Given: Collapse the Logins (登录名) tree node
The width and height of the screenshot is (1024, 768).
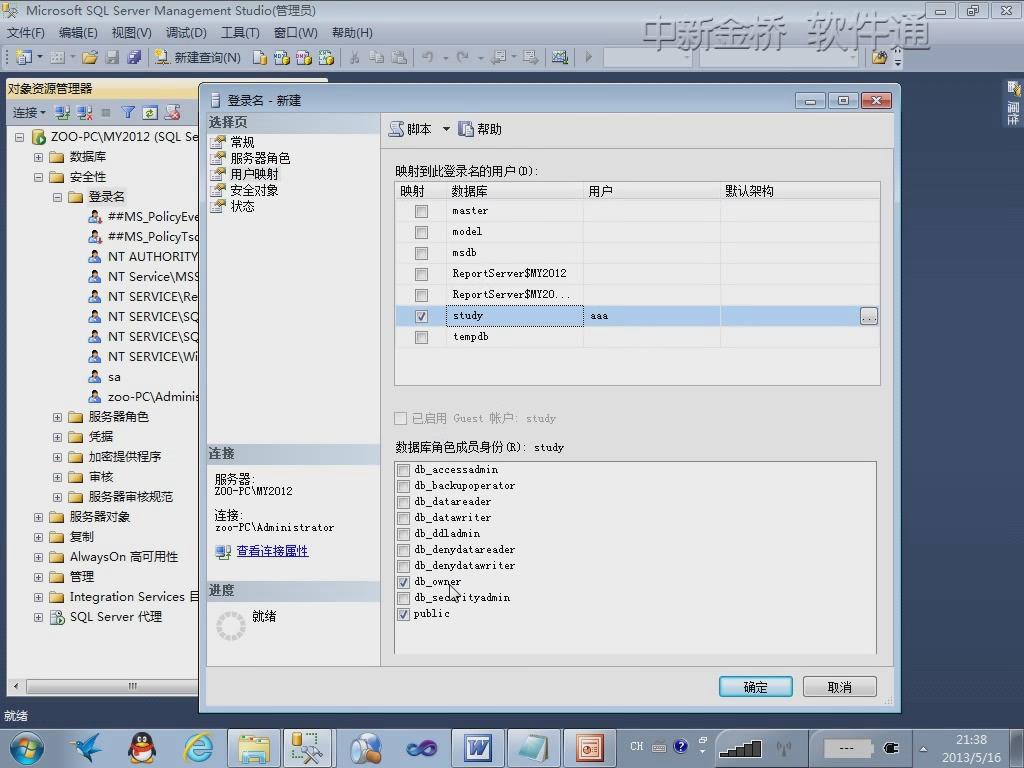Looking at the screenshot, I should (x=57, y=197).
